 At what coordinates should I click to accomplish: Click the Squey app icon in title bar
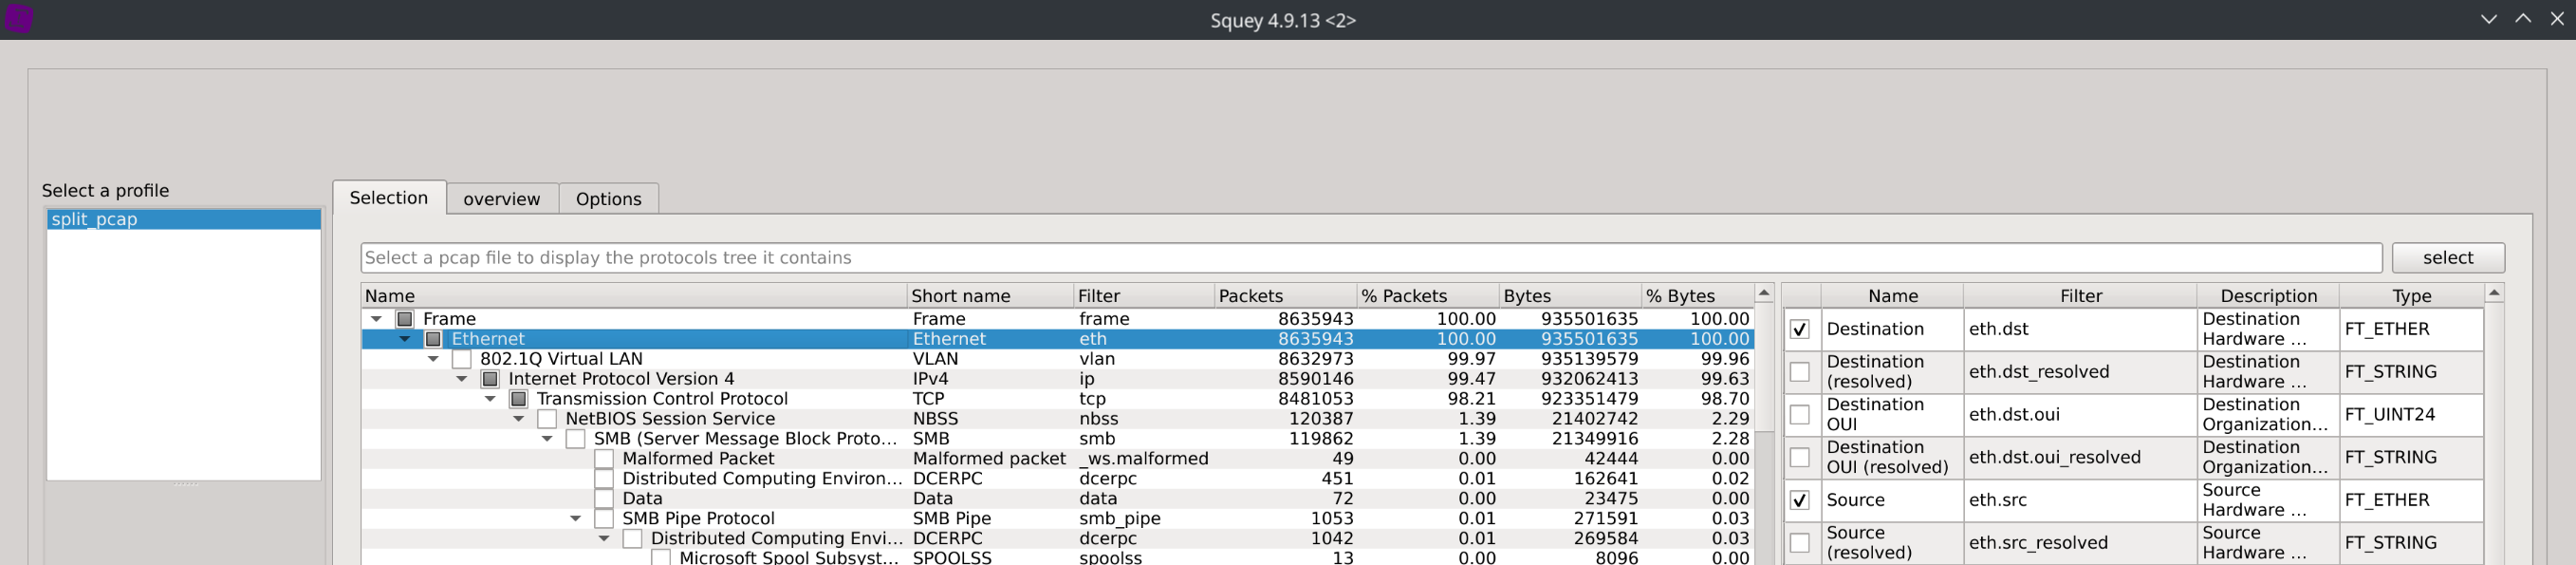(x=18, y=19)
